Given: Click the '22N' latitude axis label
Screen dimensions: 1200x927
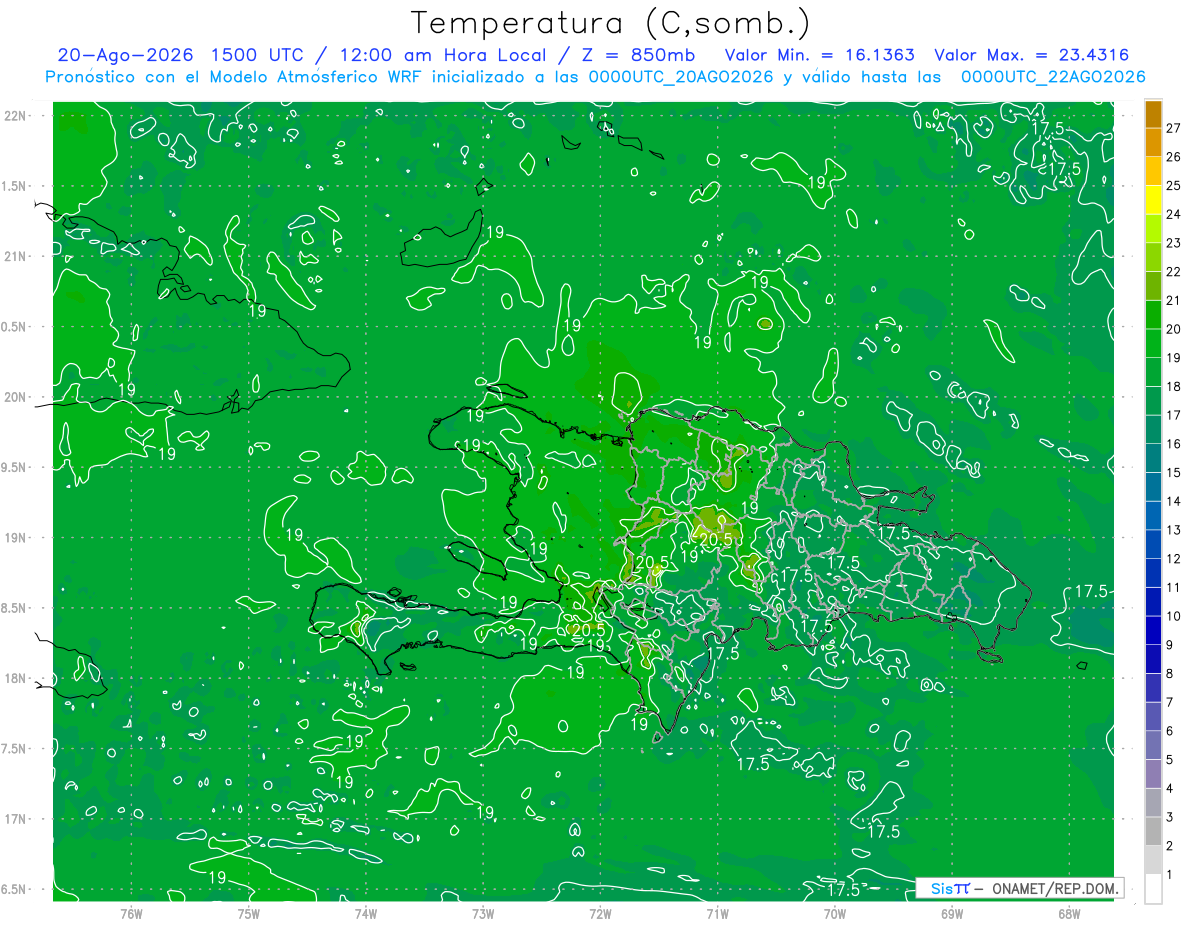Looking at the screenshot, I should (14, 116).
